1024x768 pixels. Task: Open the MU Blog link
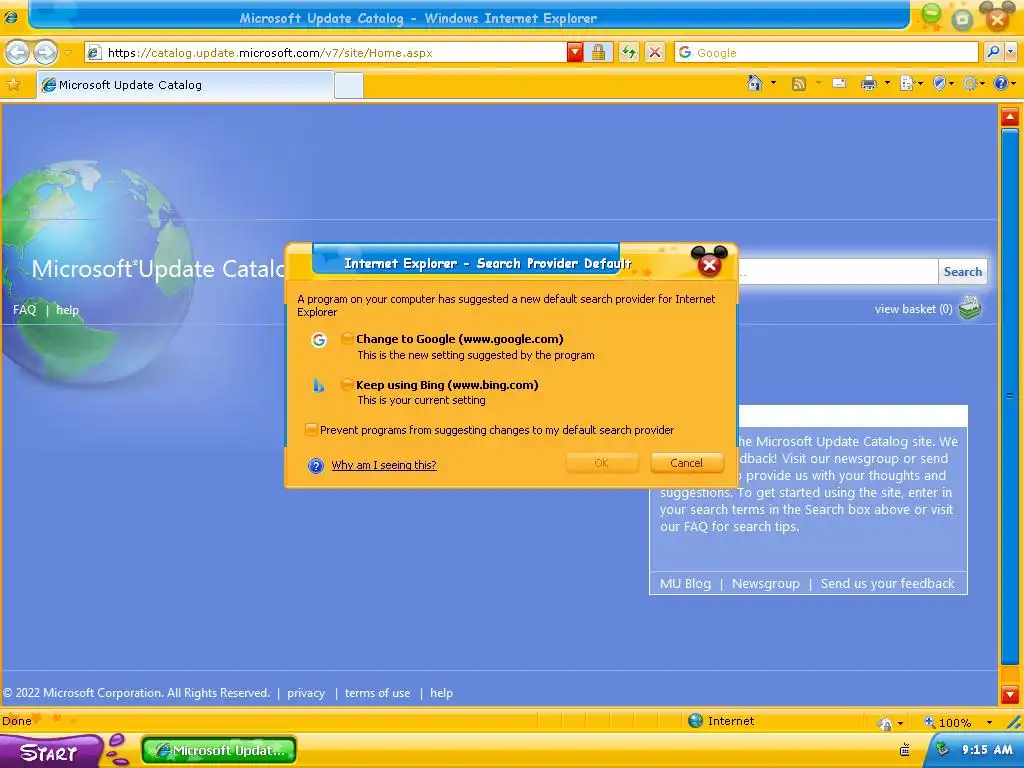(x=685, y=583)
